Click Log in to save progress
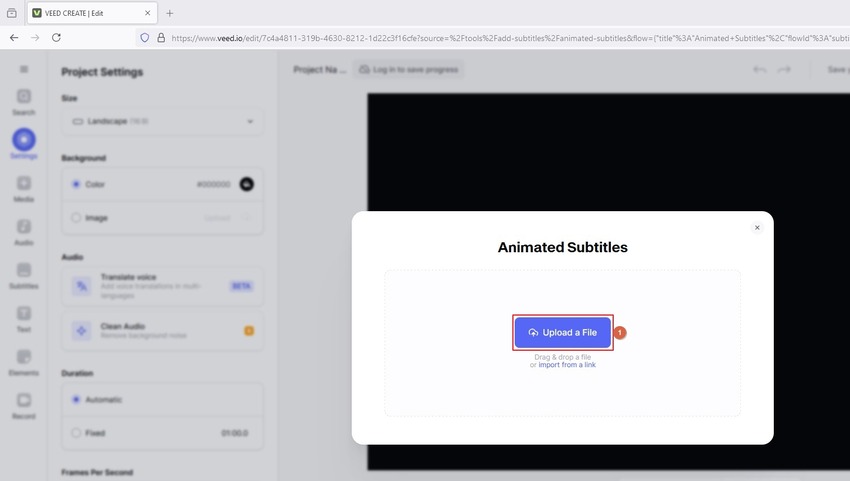This screenshot has width=850, height=481. [409, 69]
